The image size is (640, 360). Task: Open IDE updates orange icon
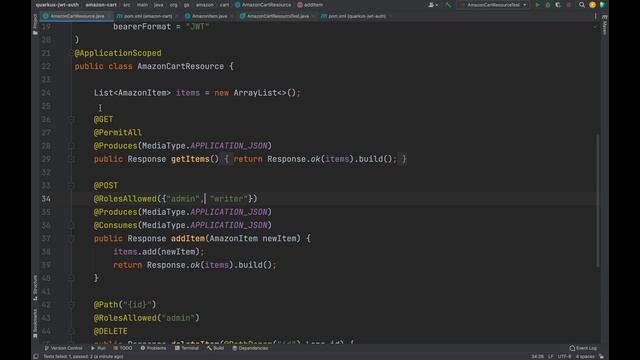coord(592,5)
